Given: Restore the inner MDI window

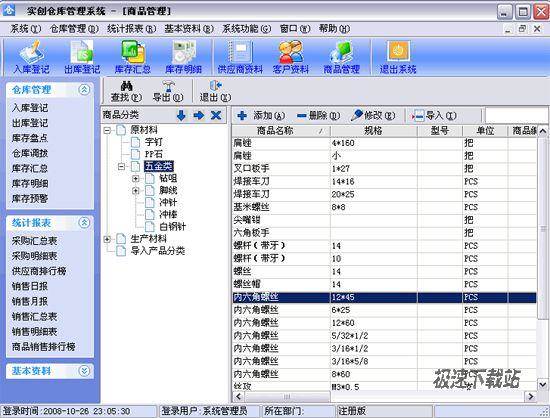Looking at the screenshot, I should 522,29.
